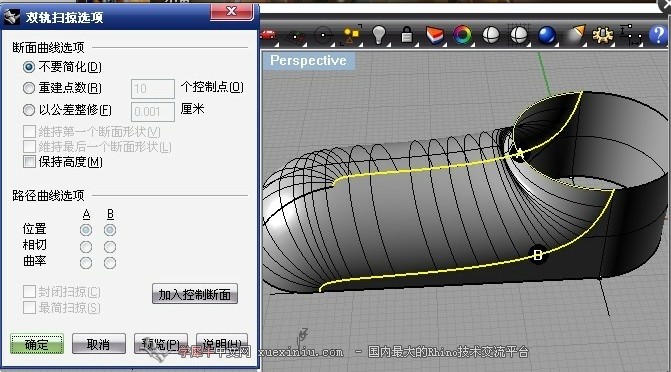Image resolution: width=671 pixels, height=372 pixels.
Task: Select 位置 radio for rail A
Action: (x=86, y=230)
